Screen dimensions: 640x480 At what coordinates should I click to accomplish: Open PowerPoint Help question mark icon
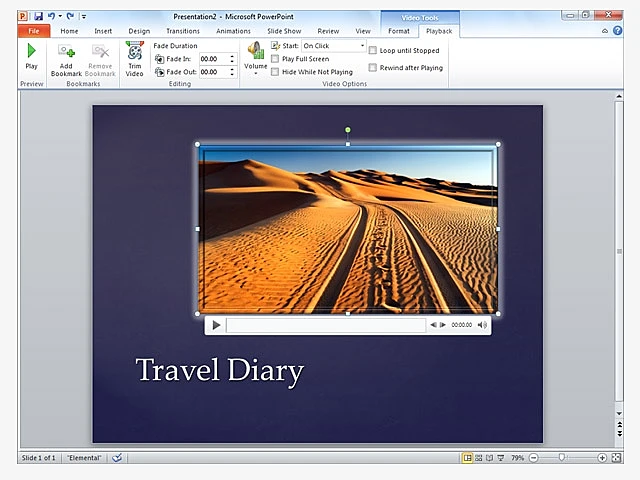click(617, 31)
